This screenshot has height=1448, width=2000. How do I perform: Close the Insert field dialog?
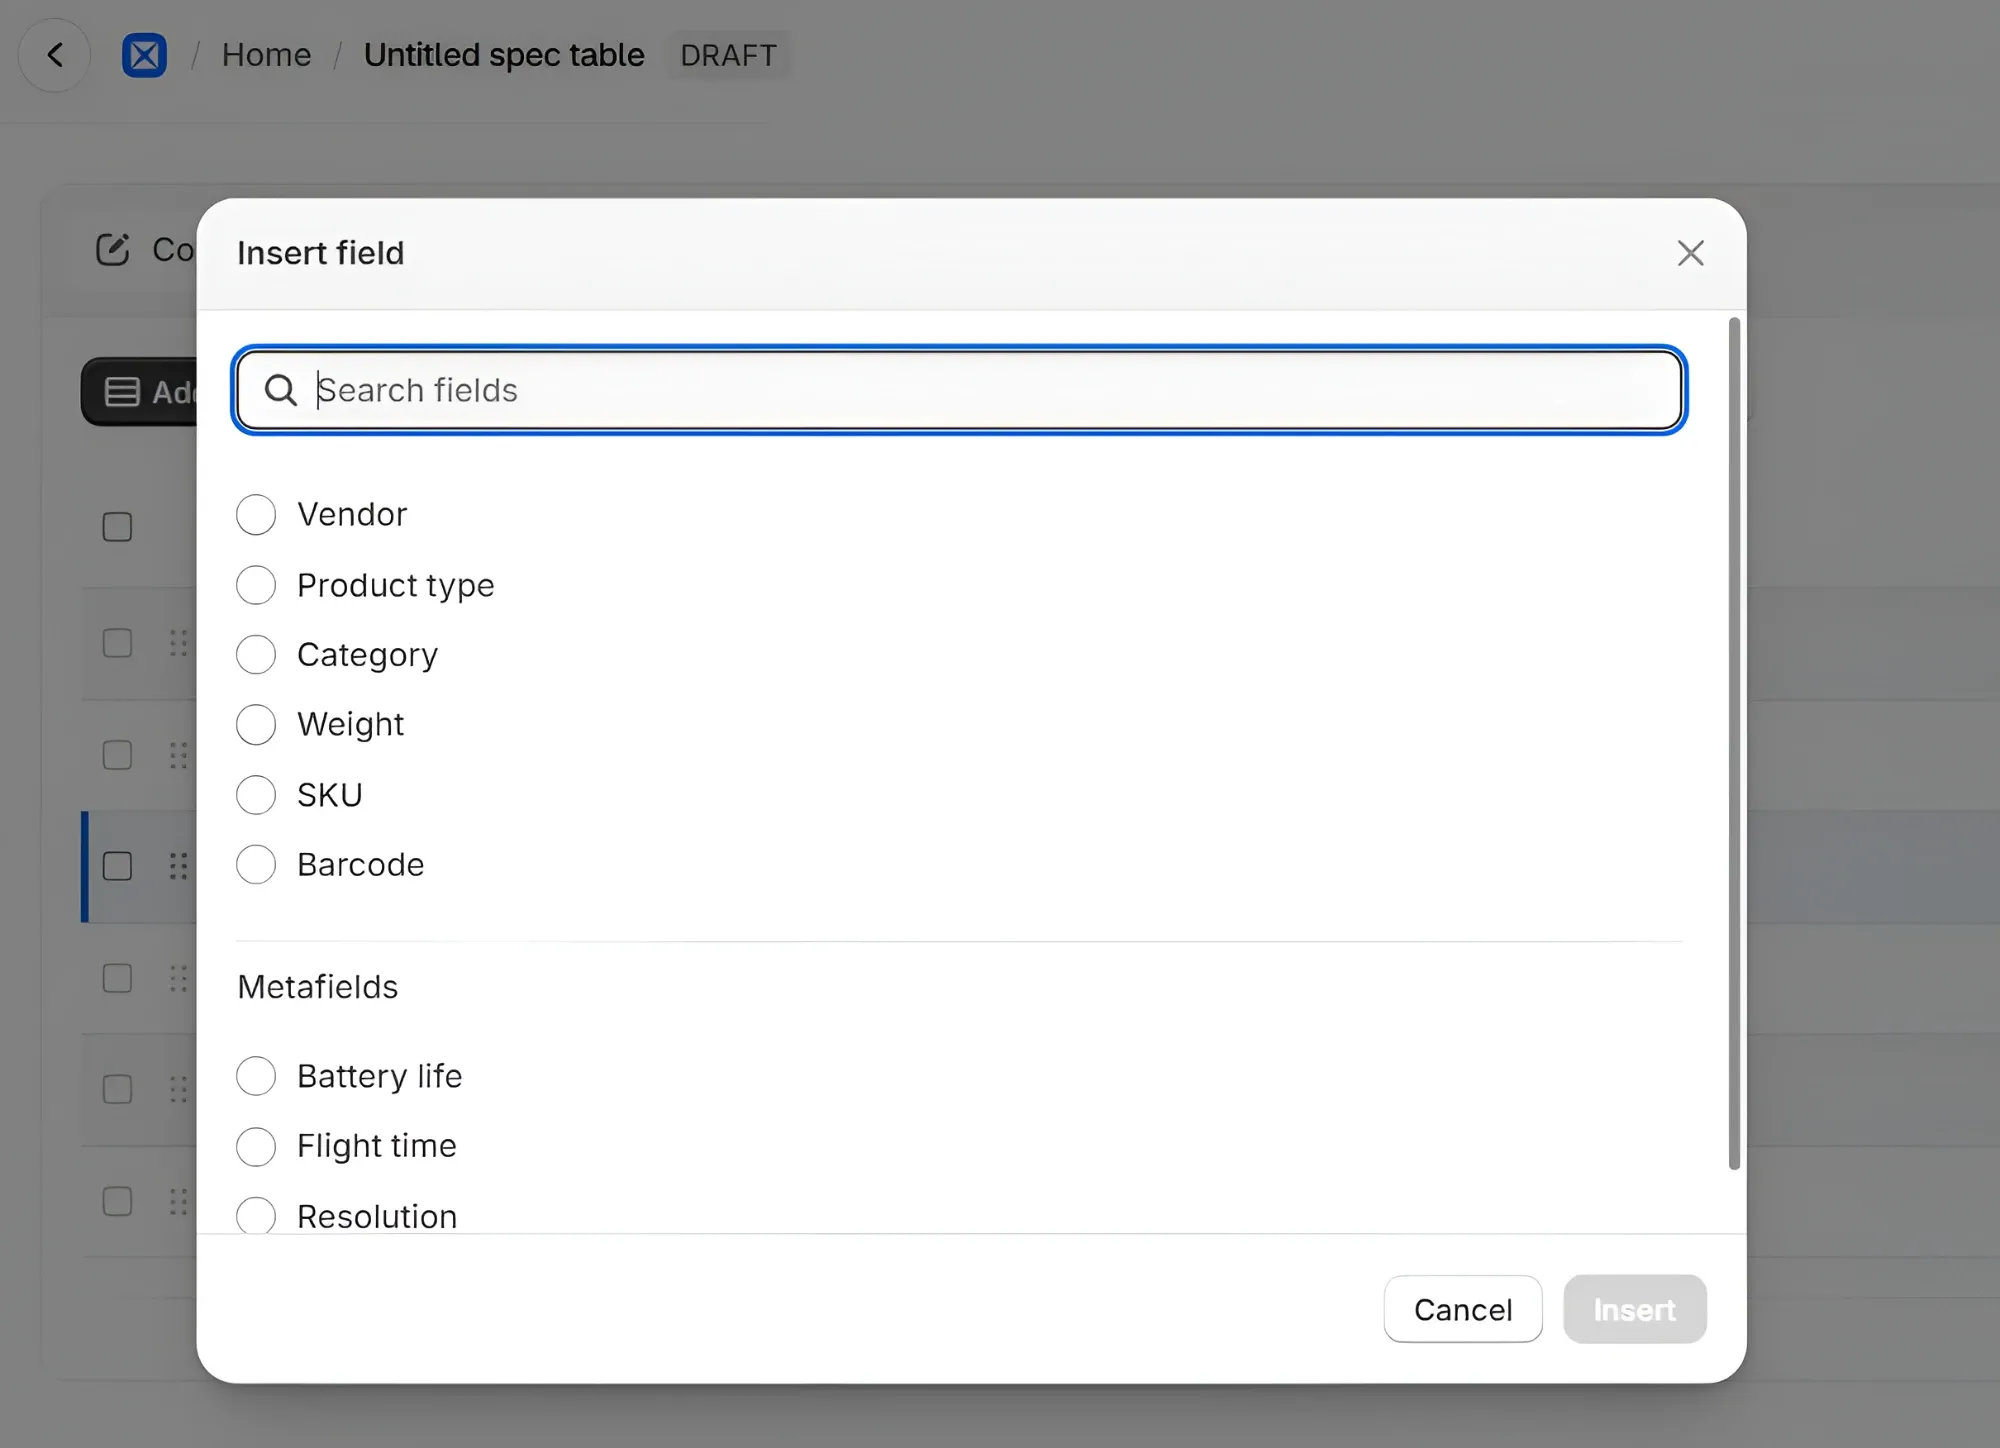1690,253
